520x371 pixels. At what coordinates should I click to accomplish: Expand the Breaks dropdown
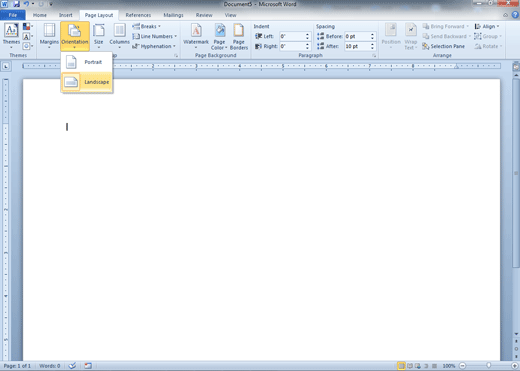pyautogui.click(x=146, y=26)
